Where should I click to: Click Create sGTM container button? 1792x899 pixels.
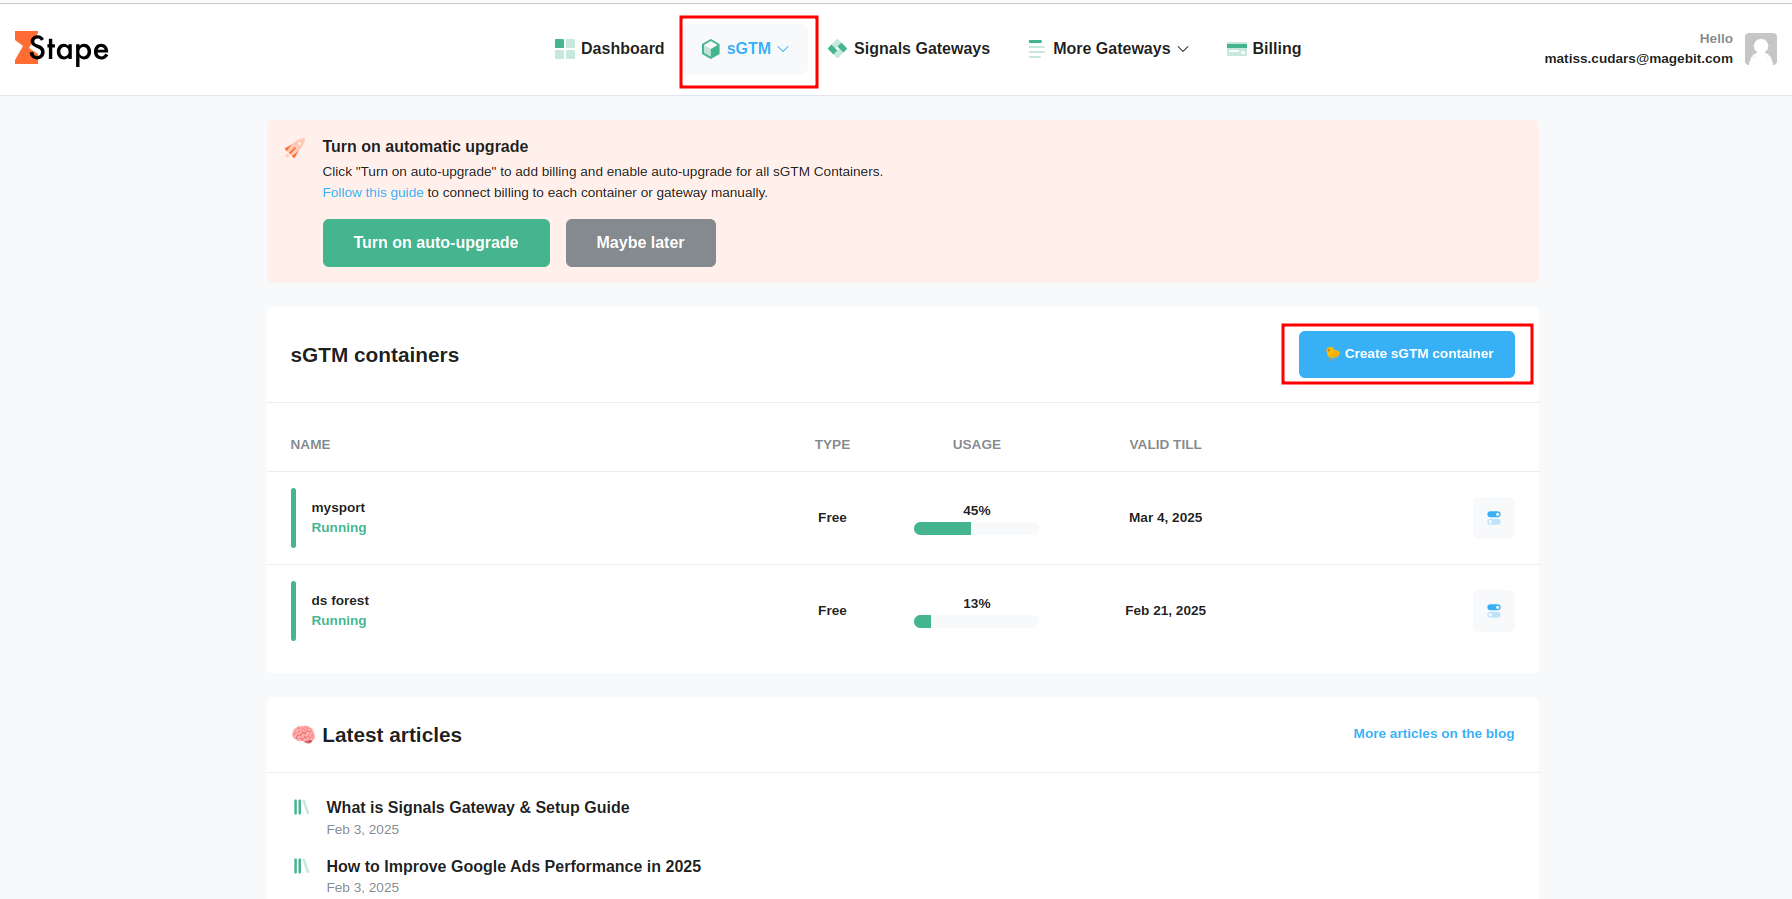click(1407, 354)
